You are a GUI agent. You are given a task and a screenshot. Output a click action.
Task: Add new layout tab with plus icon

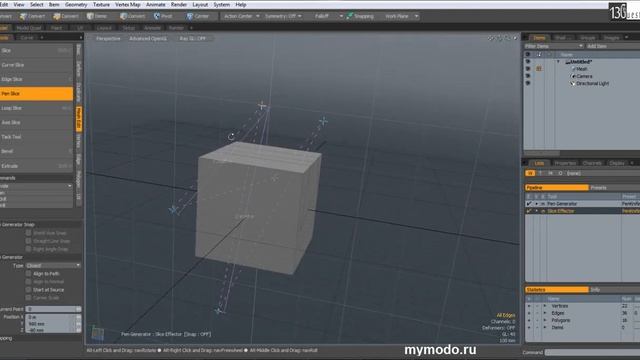point(191,28)
